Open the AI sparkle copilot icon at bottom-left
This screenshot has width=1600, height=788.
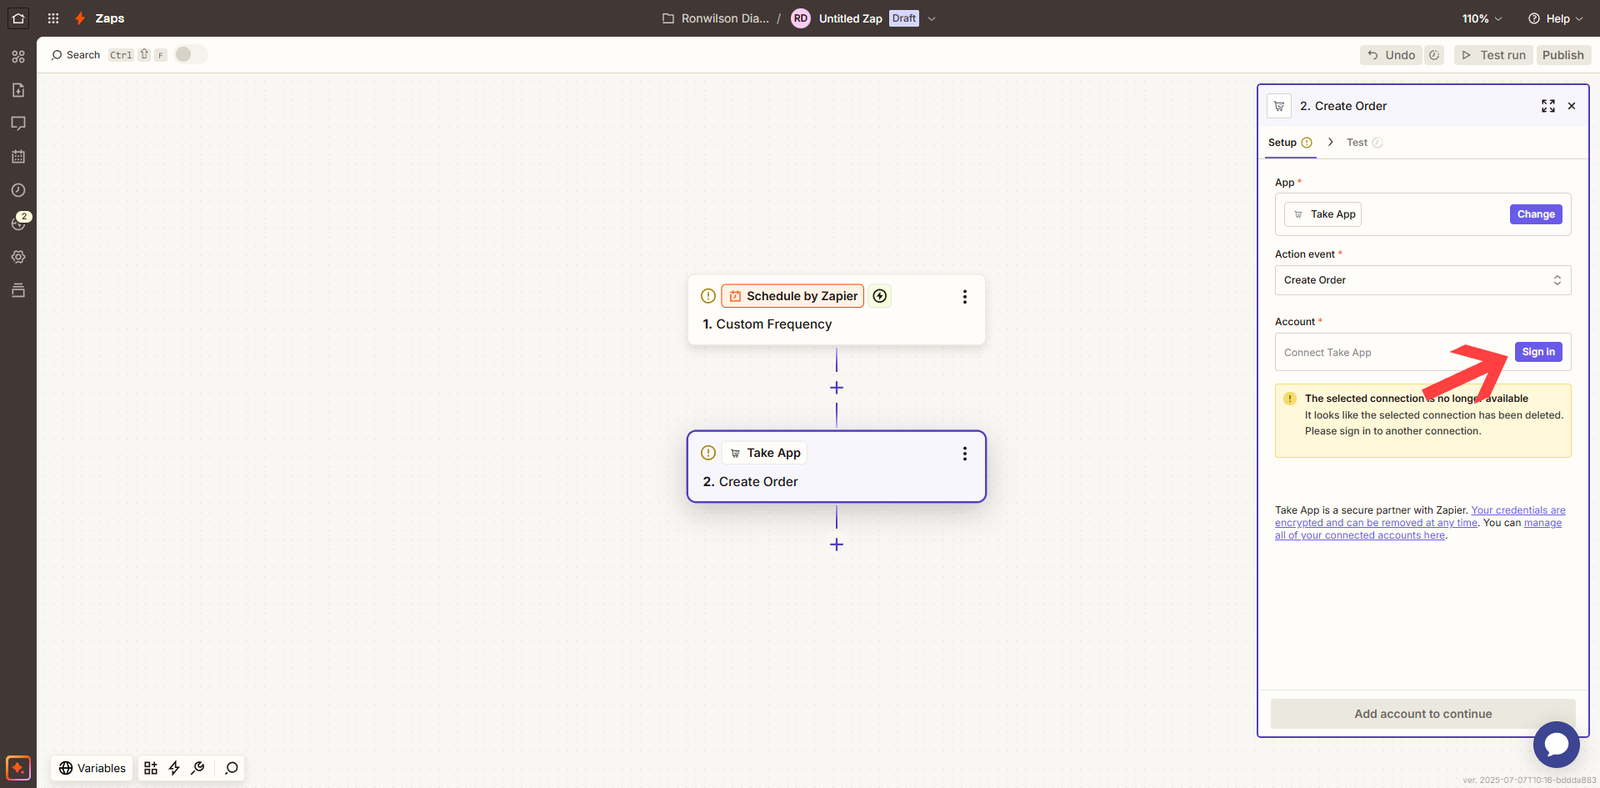pos(18,768)
